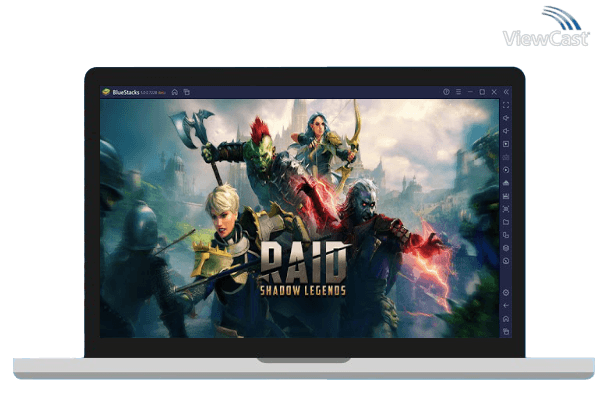Image resolution: width=602 pixels, height=414 pixels.
Task: Click the circular icon below the layers icon
Action: pos(506,261)
